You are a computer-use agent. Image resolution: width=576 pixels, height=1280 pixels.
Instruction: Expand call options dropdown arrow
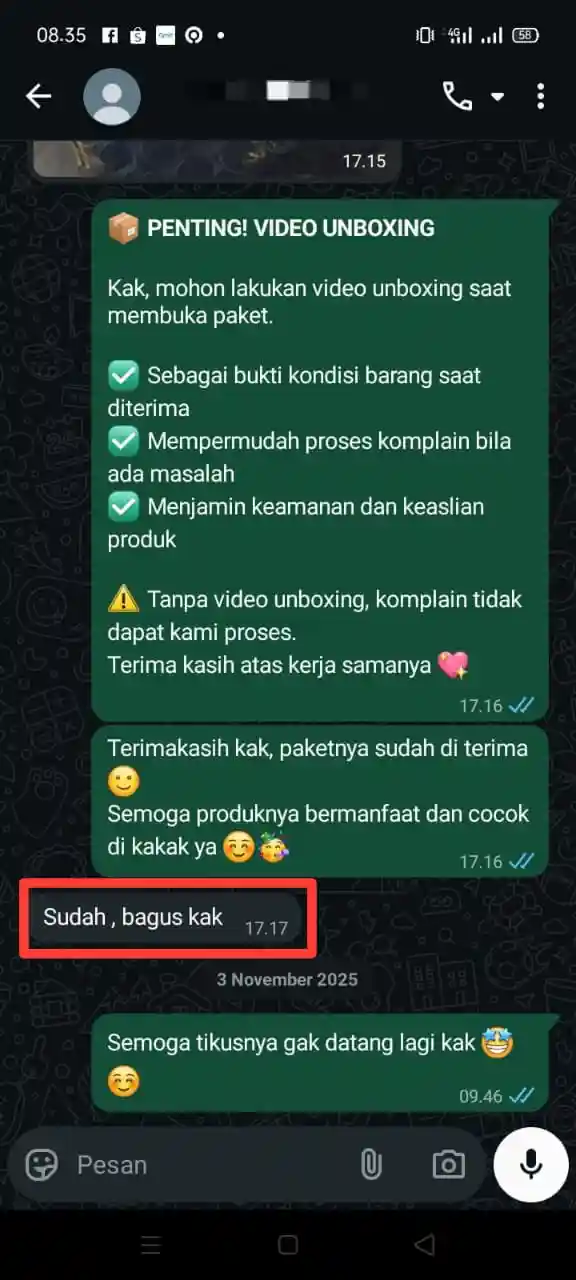[497, 97]
